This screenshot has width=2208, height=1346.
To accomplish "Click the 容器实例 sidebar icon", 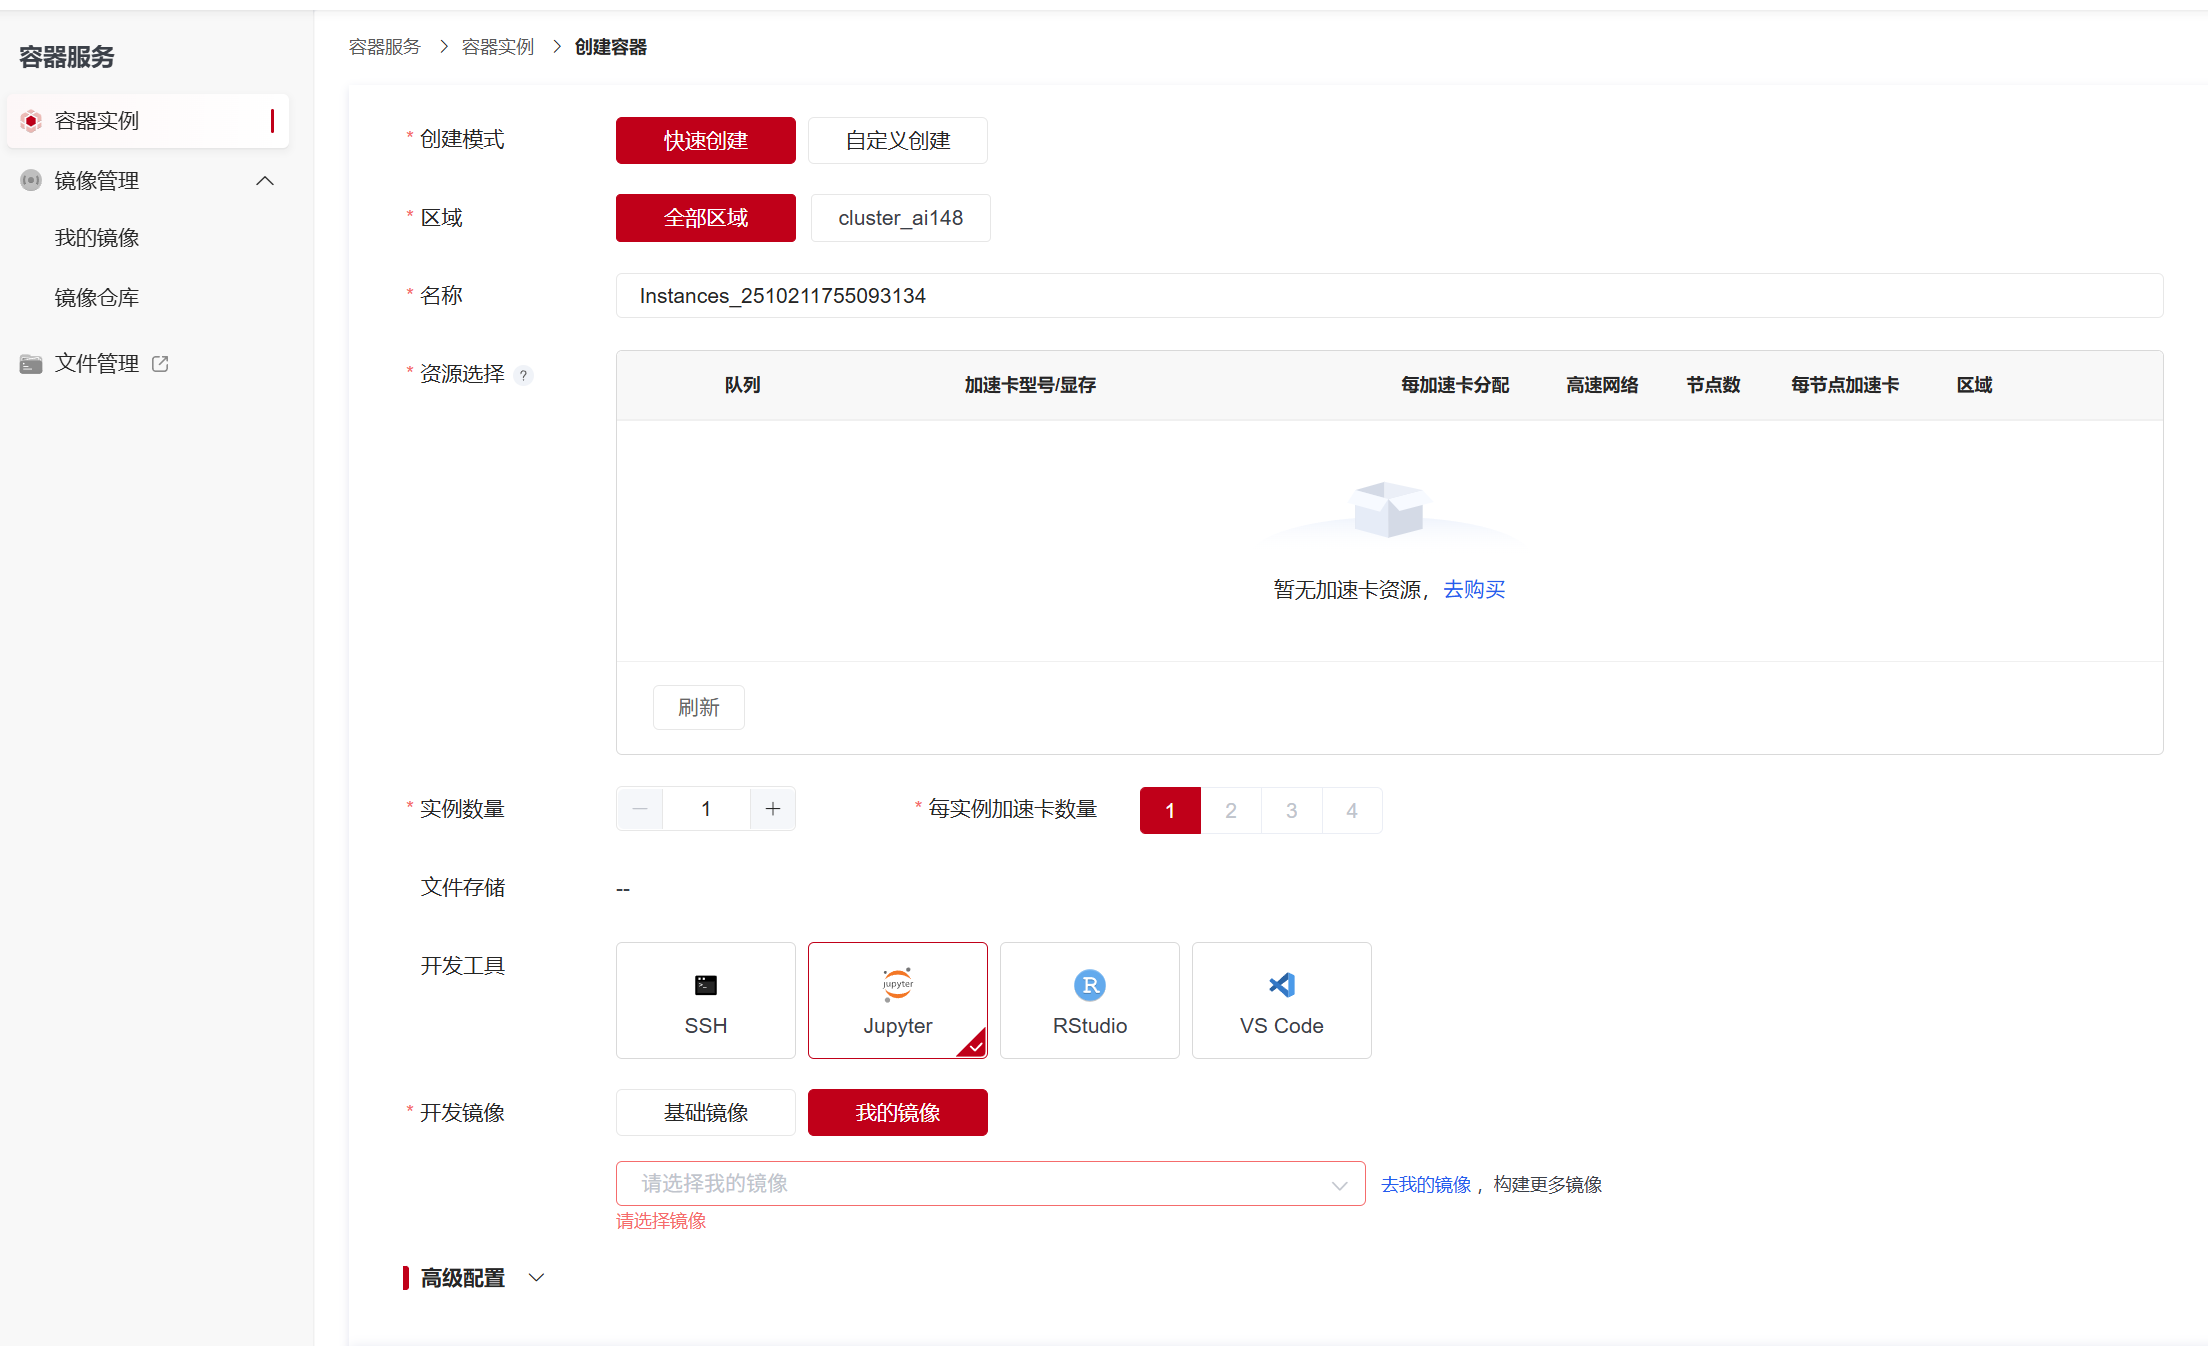I will coord(31,121).
